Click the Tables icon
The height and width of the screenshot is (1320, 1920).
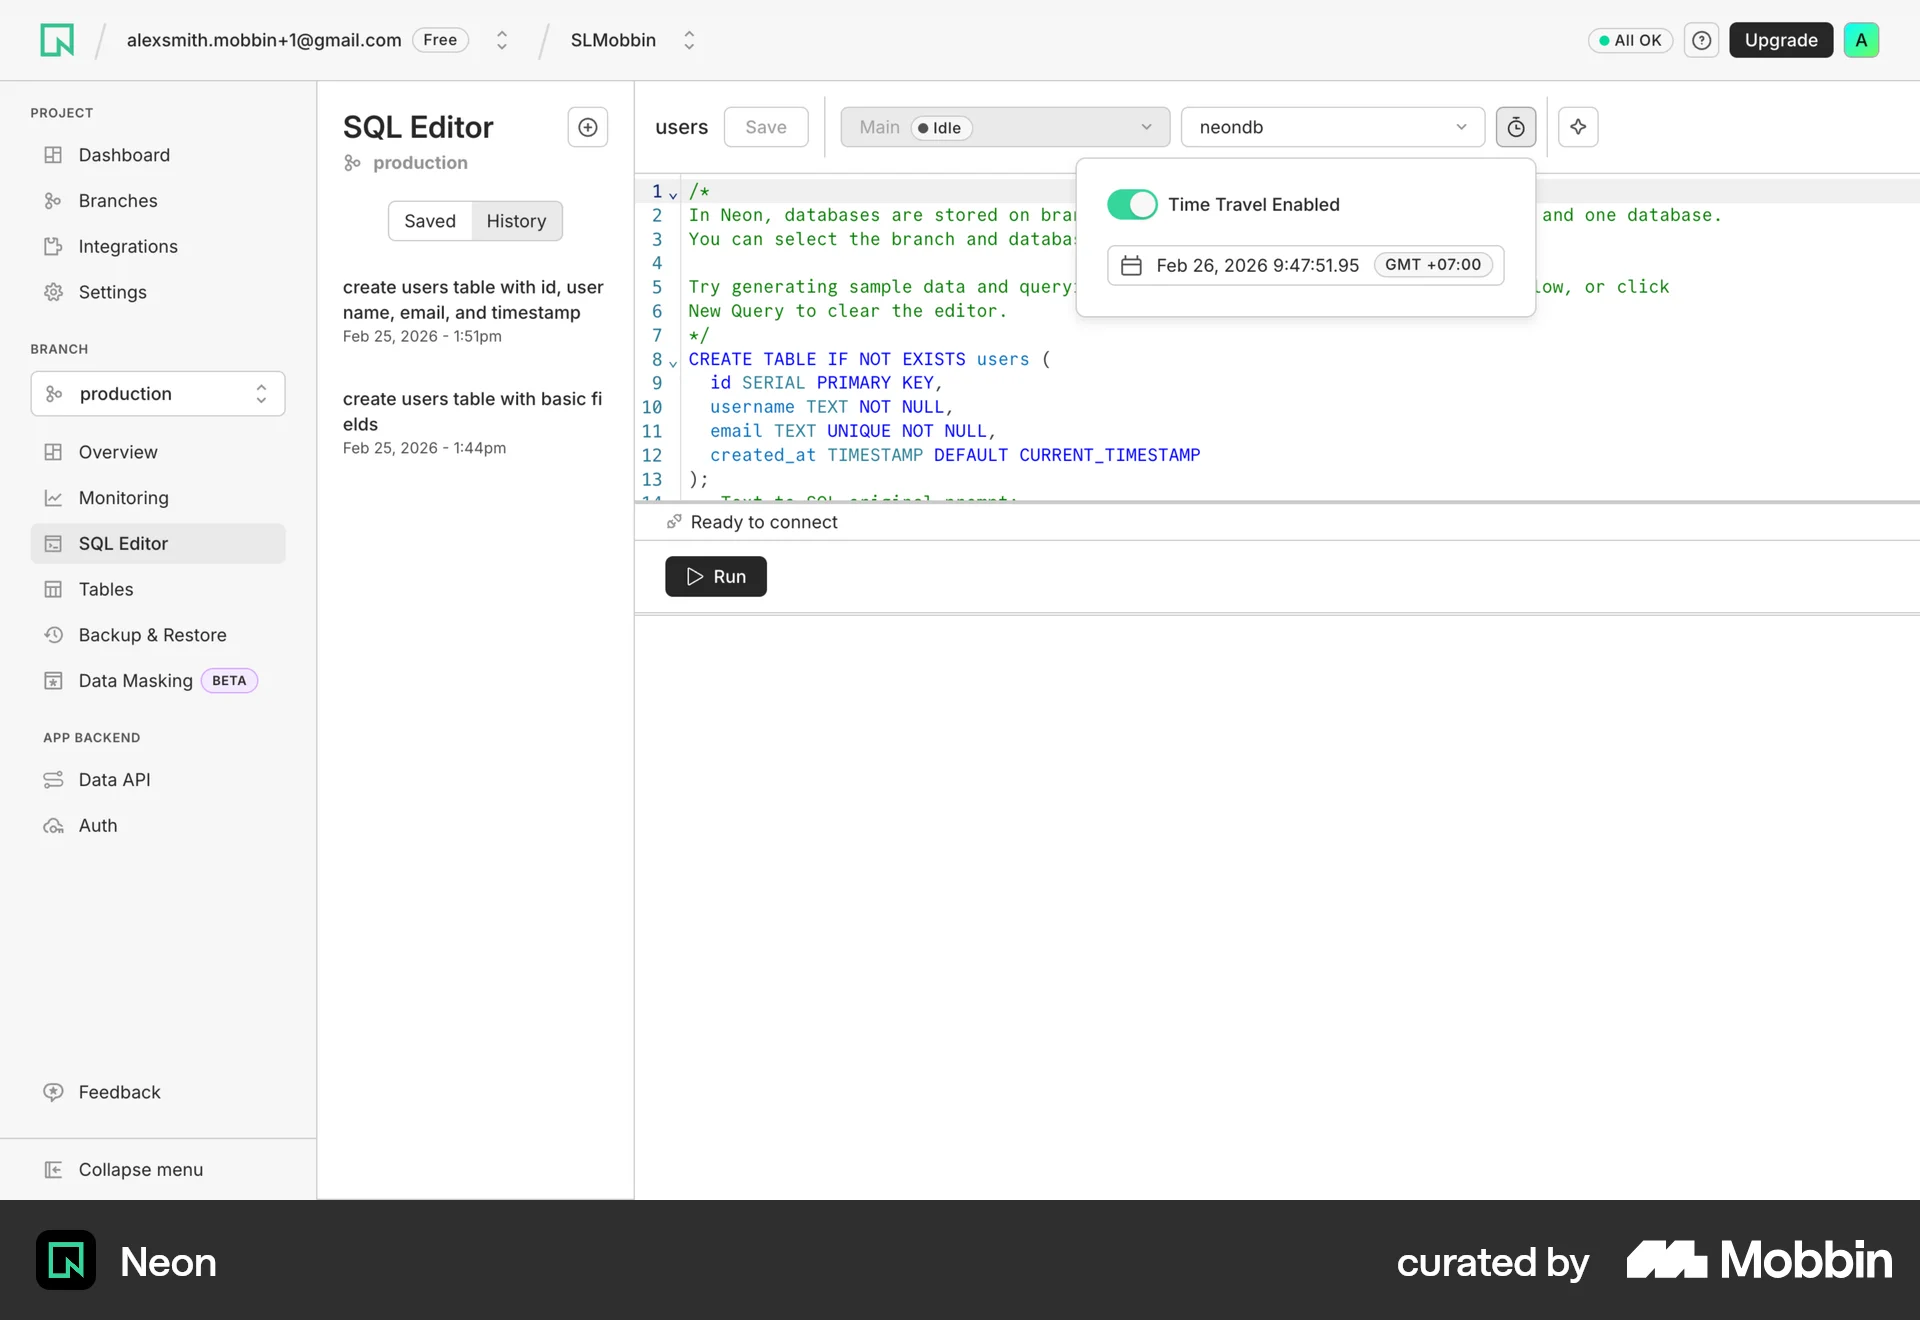[x=53, y=589]
